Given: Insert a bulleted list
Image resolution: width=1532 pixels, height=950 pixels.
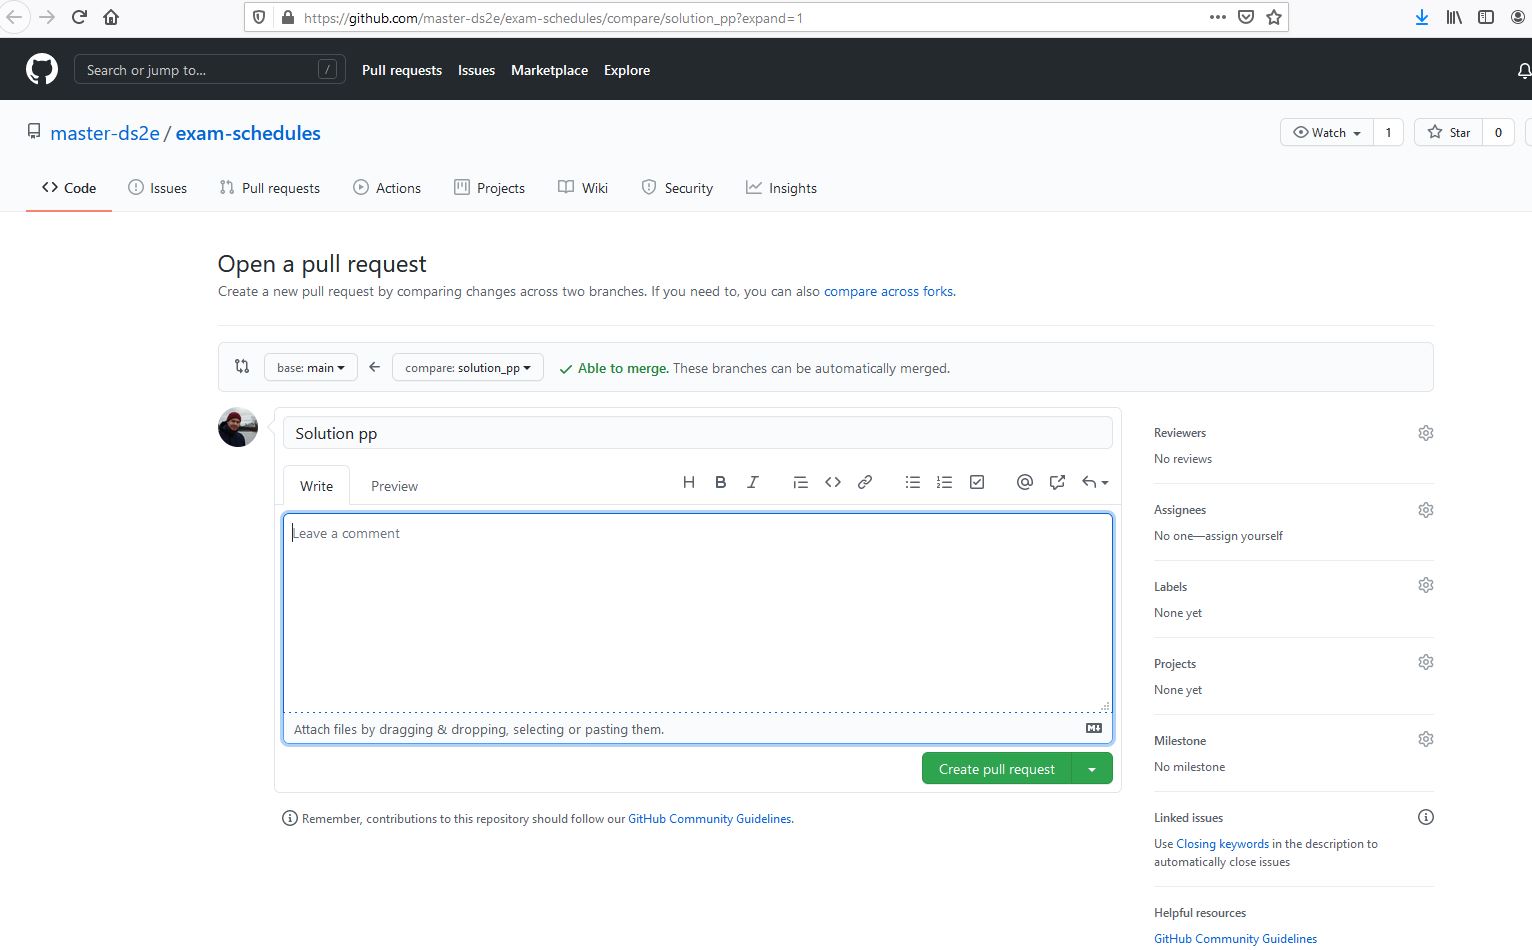Looking at the screenshot, I should pyautogui.click(x=912, y=482).
